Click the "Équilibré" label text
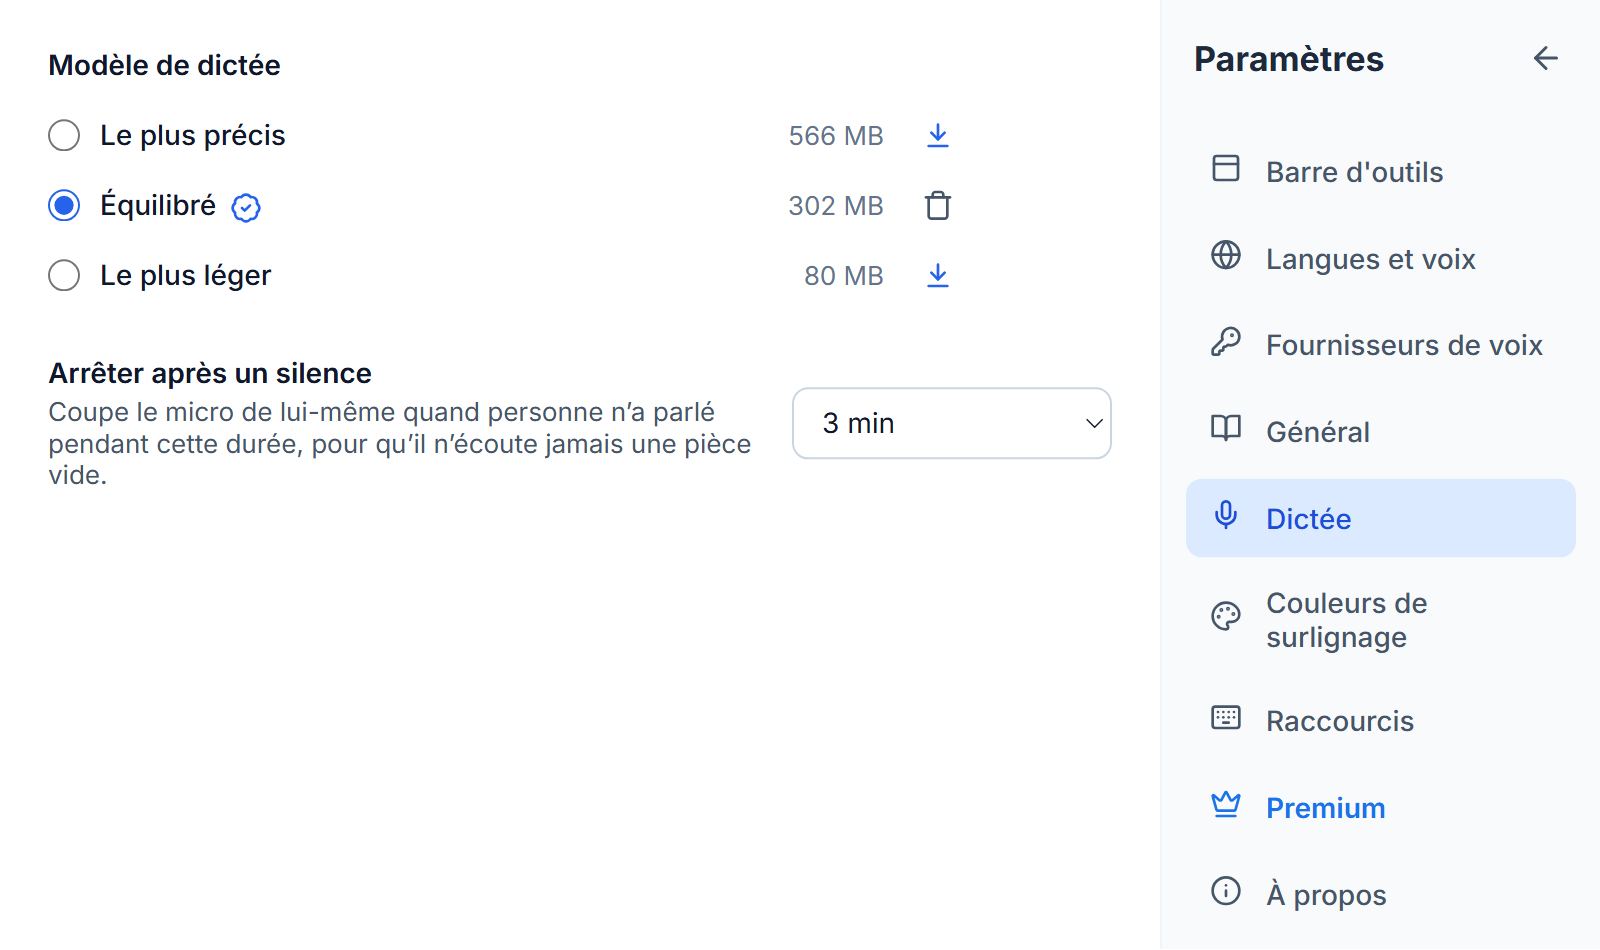1600x950 pixels. tap(158, 205)
